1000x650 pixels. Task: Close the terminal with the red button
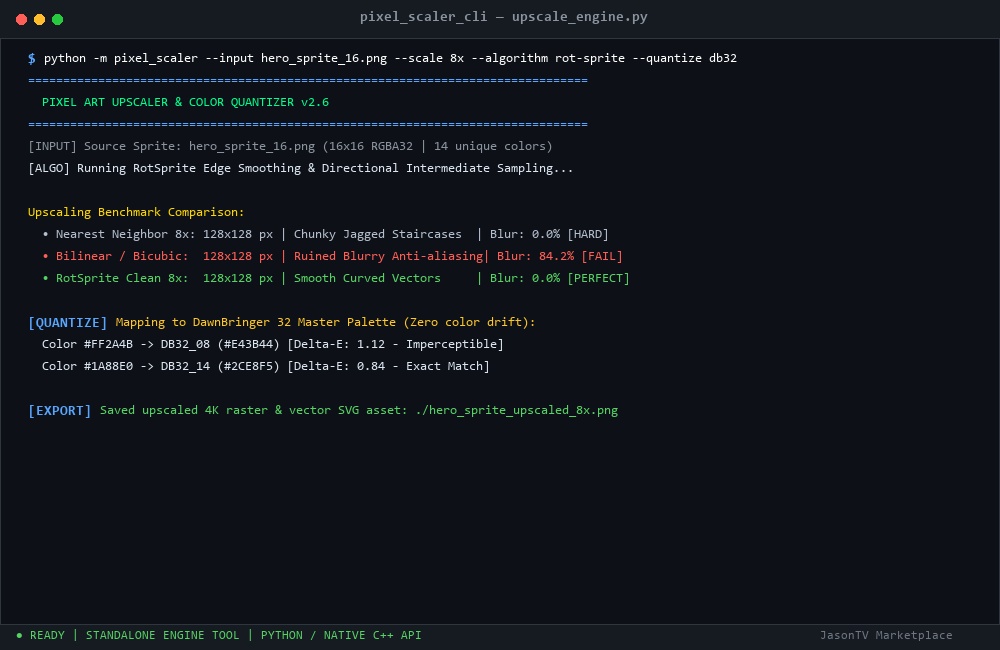tap(21, 20)
